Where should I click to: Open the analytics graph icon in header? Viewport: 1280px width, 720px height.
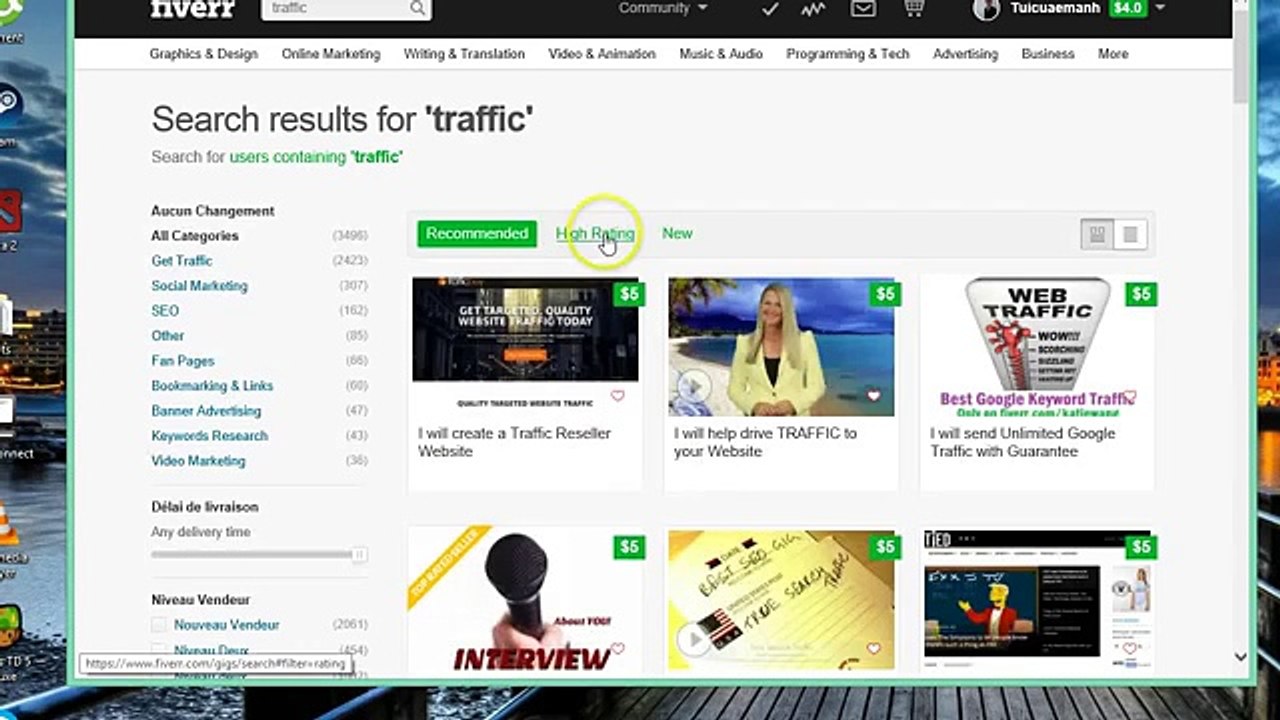click(812, 9)
